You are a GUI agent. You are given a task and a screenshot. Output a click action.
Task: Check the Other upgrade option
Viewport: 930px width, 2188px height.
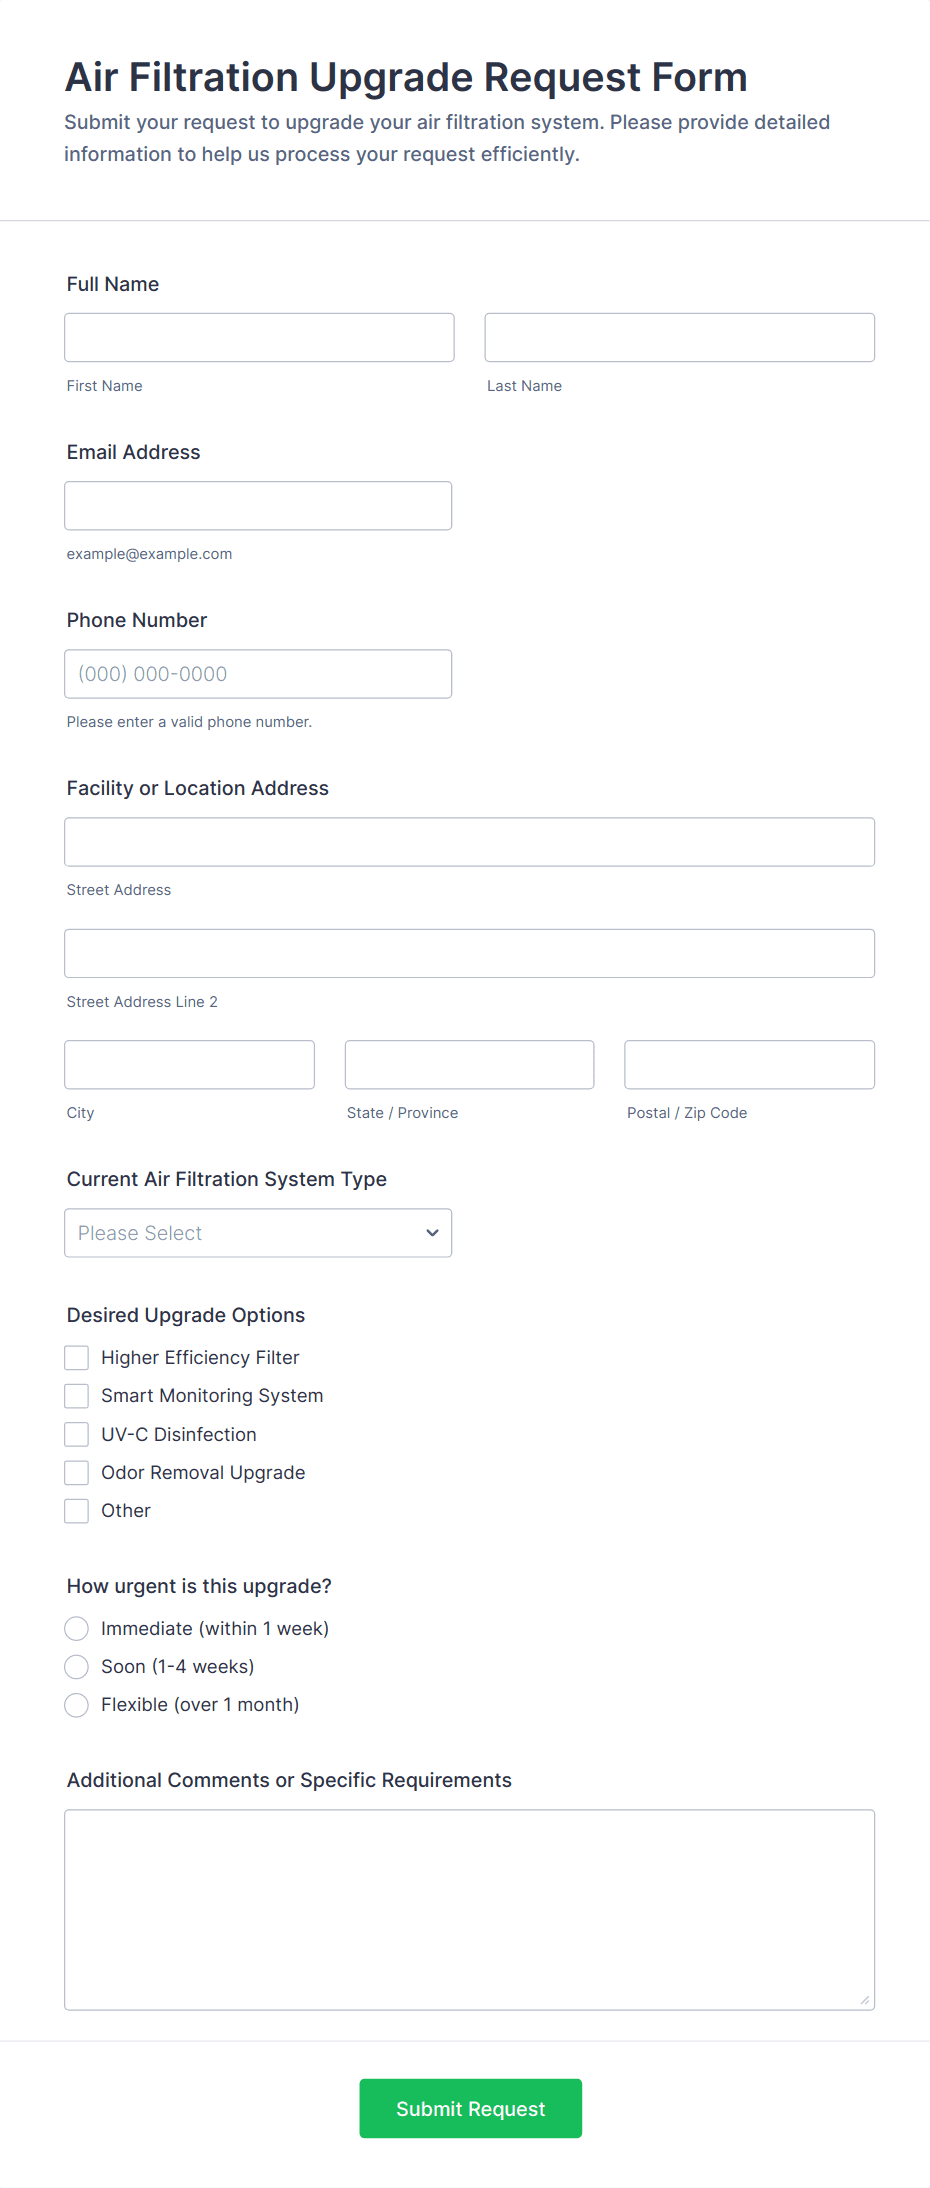click(x=77, y=1511)
